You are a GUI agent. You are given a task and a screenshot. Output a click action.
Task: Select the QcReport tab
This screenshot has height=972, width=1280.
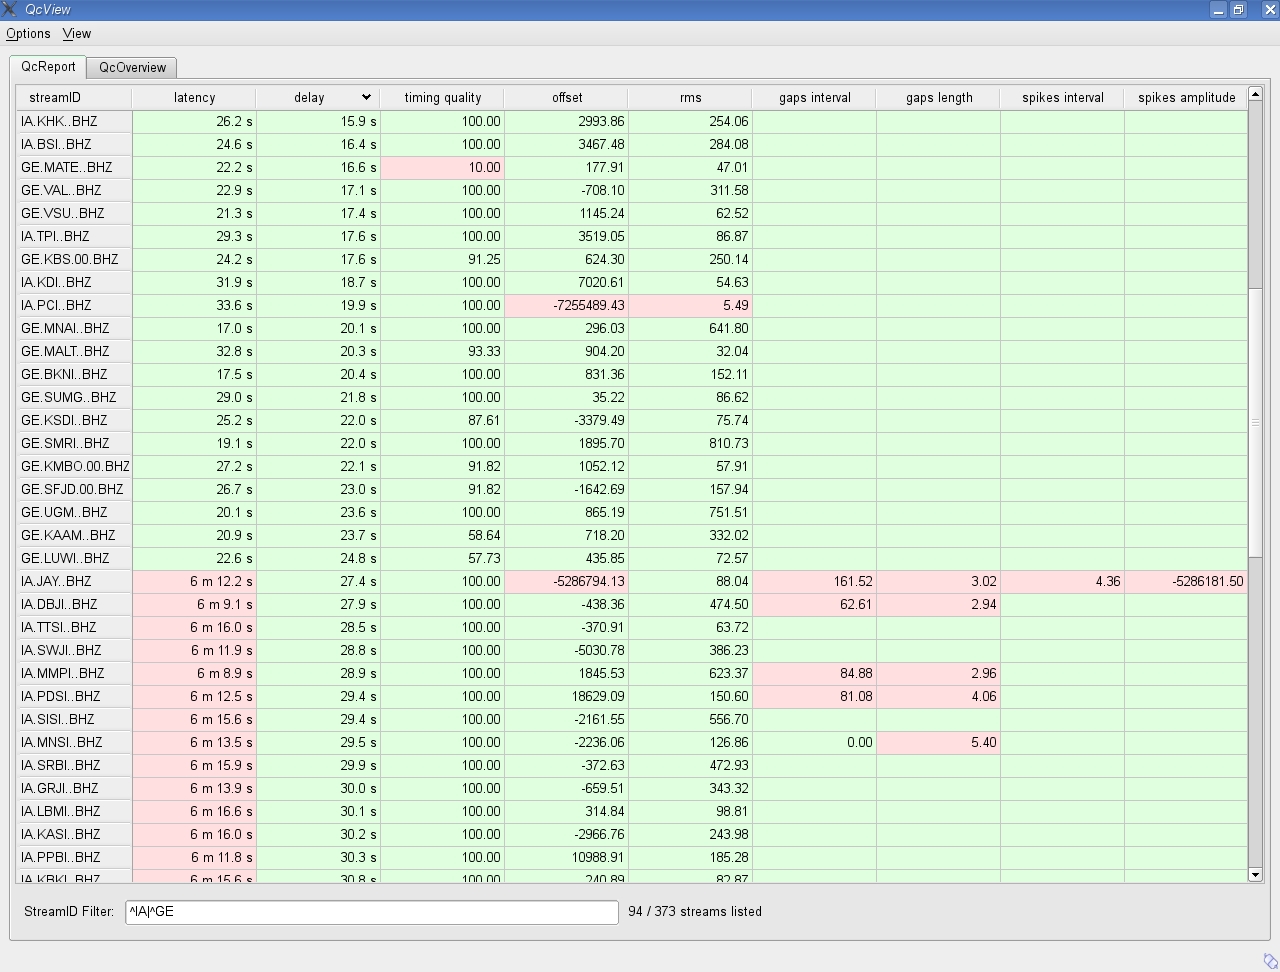click(48, 66)
